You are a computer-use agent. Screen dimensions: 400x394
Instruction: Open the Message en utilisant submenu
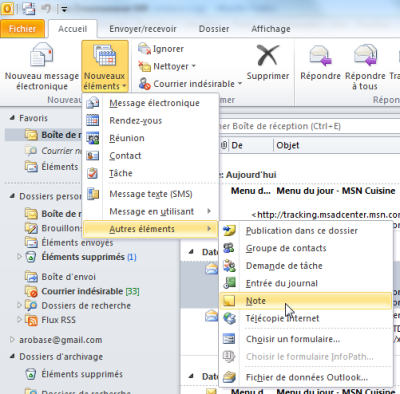coord(150,211)
